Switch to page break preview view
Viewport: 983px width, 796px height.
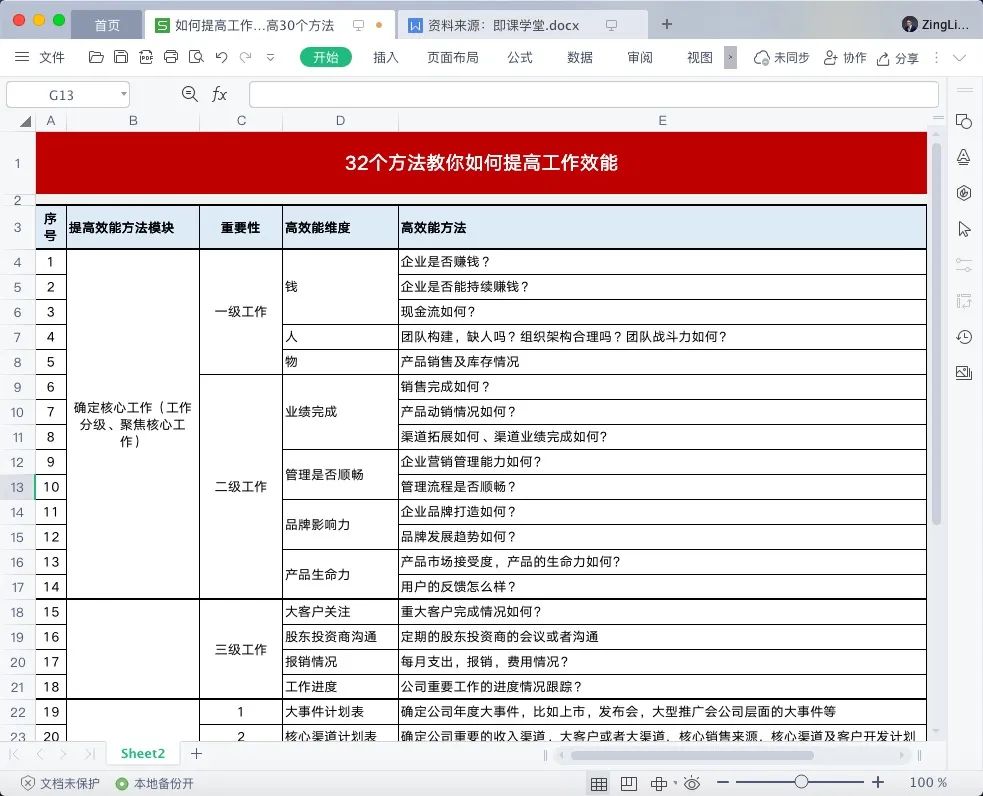pyautogui.click(x=630, y=783)
